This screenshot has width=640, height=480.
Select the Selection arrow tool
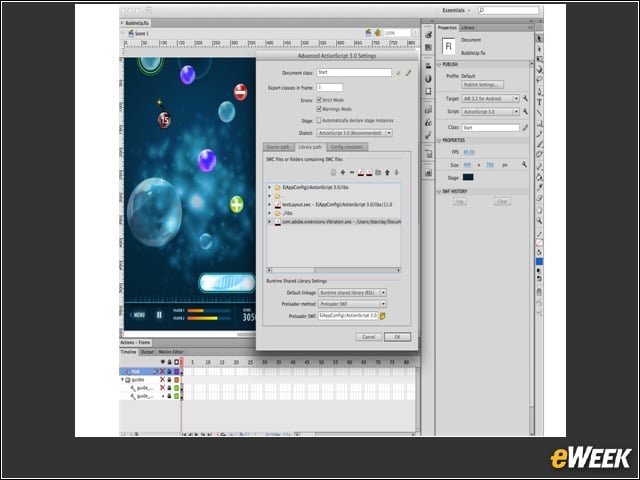coord(539,38)
